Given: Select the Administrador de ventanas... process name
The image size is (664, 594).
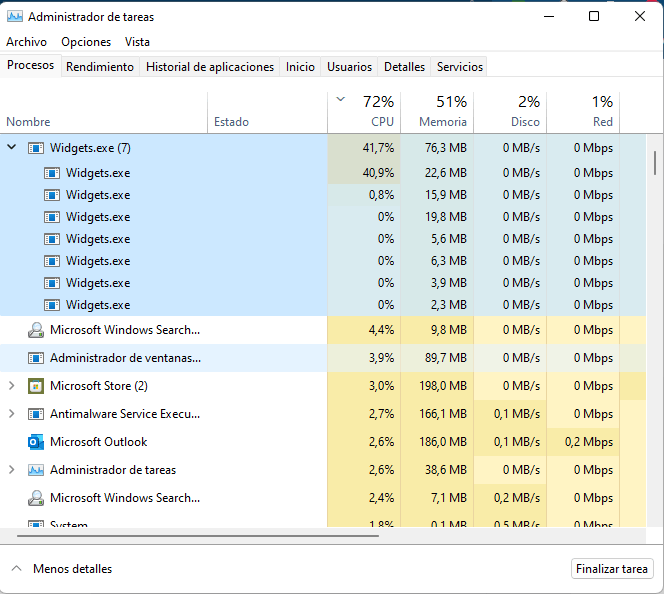Looking at the screenshot, I should [x=125, y=358].
